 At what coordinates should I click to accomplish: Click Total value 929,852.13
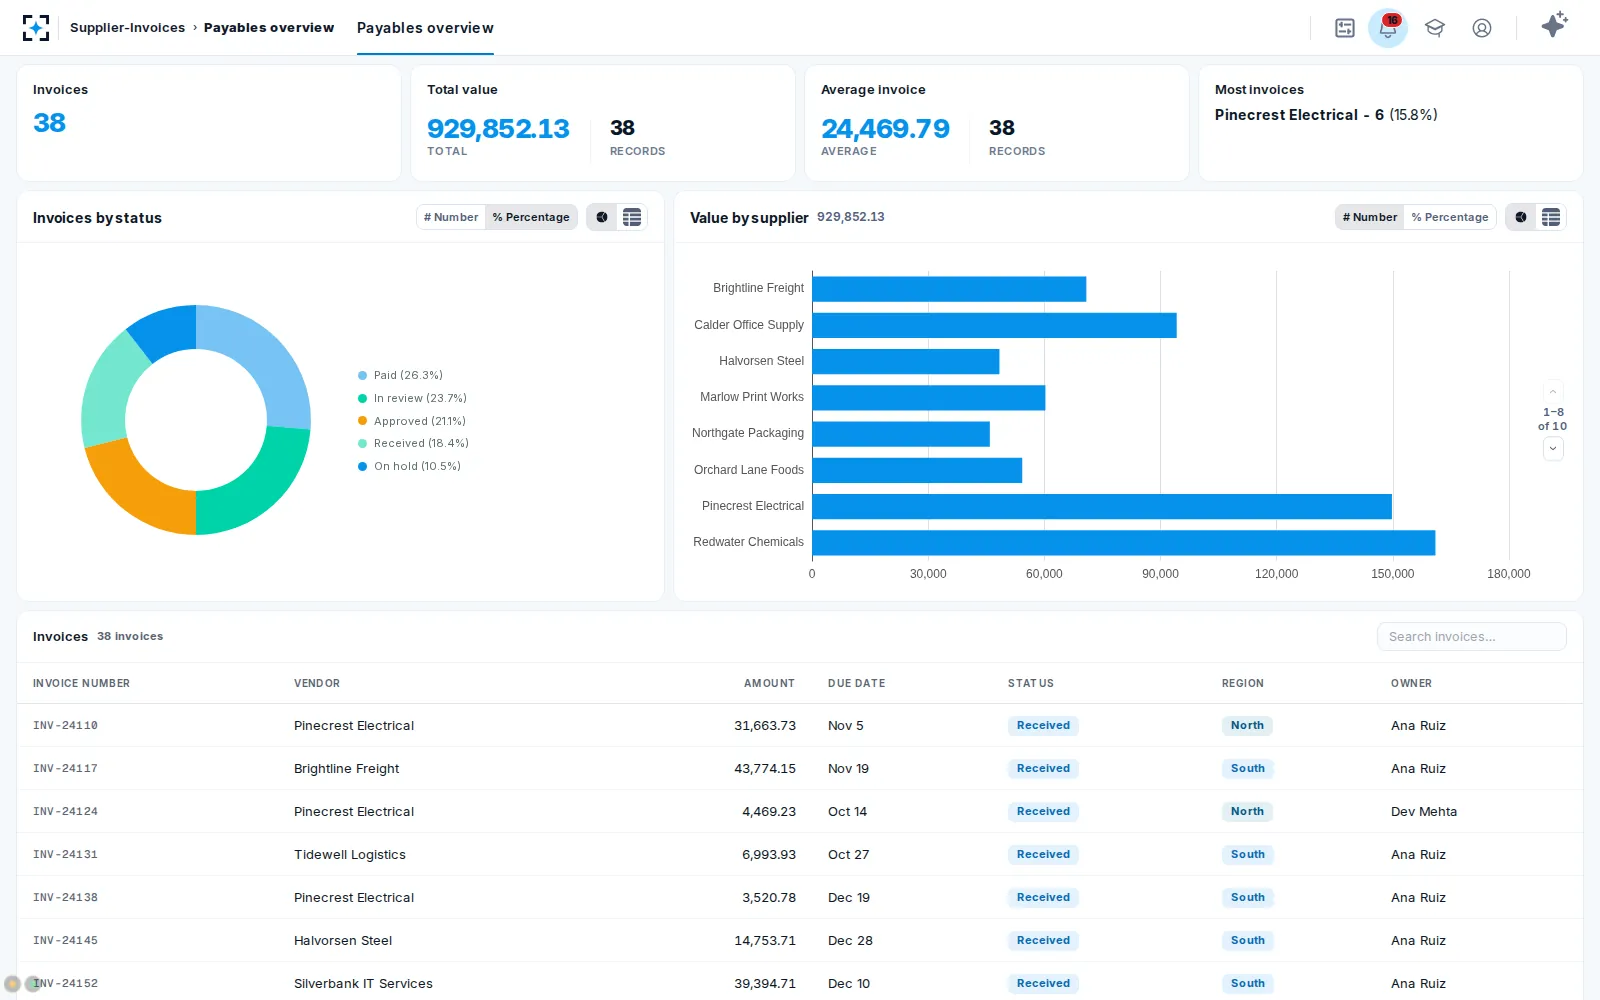pos(498,129)
